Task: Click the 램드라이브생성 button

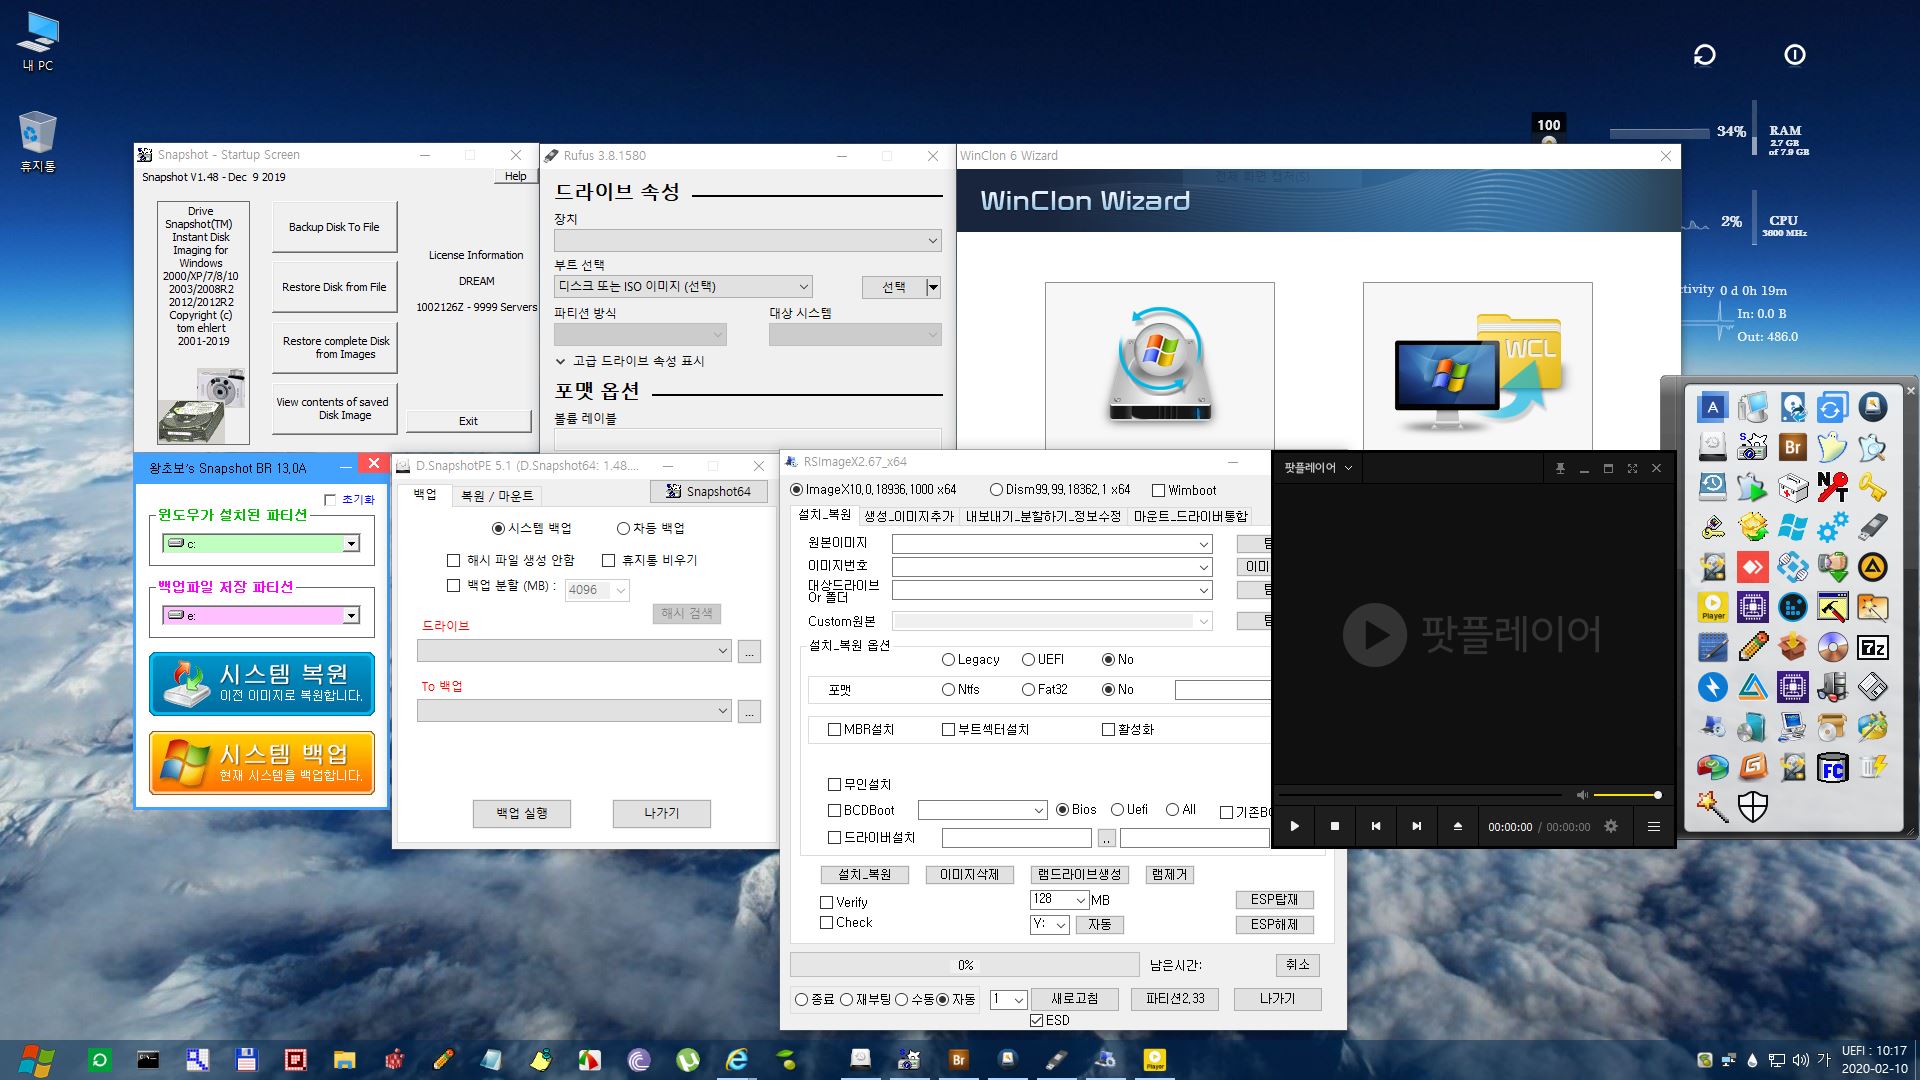Action: (1079, 875)
